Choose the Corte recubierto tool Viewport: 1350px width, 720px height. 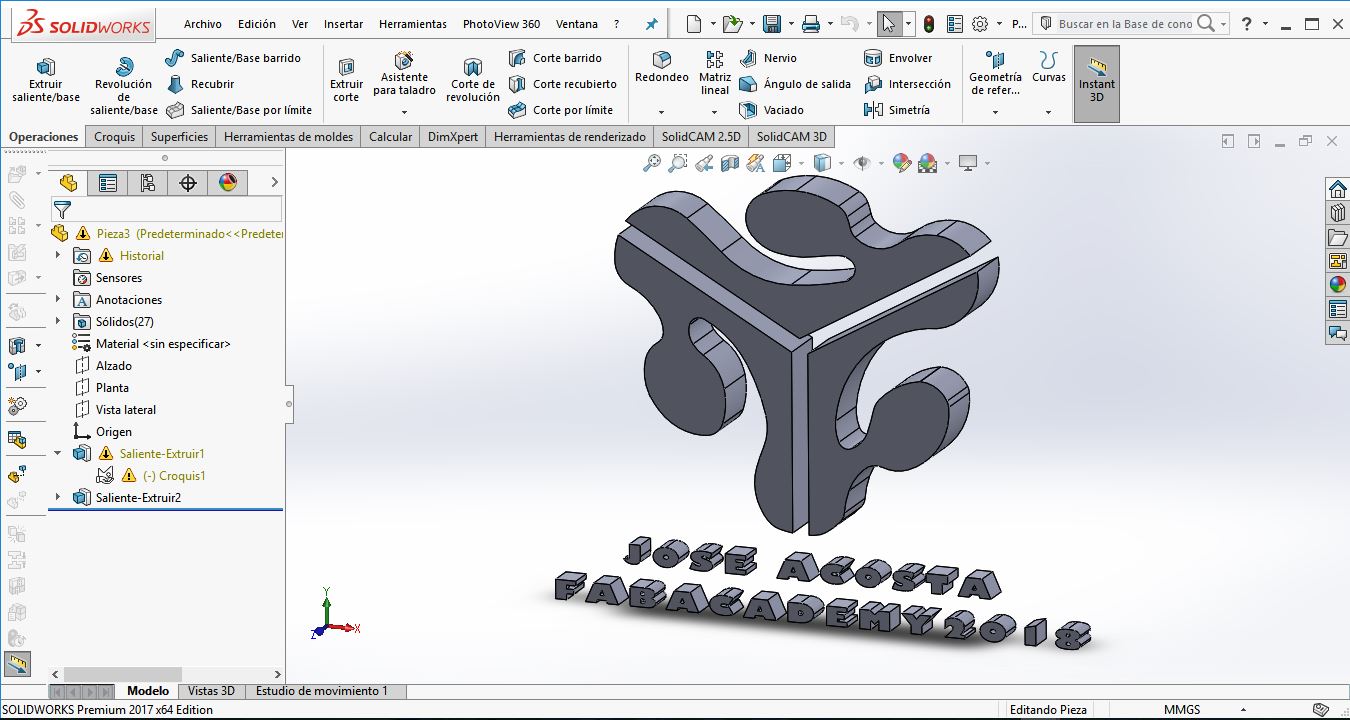pos(562,84)
